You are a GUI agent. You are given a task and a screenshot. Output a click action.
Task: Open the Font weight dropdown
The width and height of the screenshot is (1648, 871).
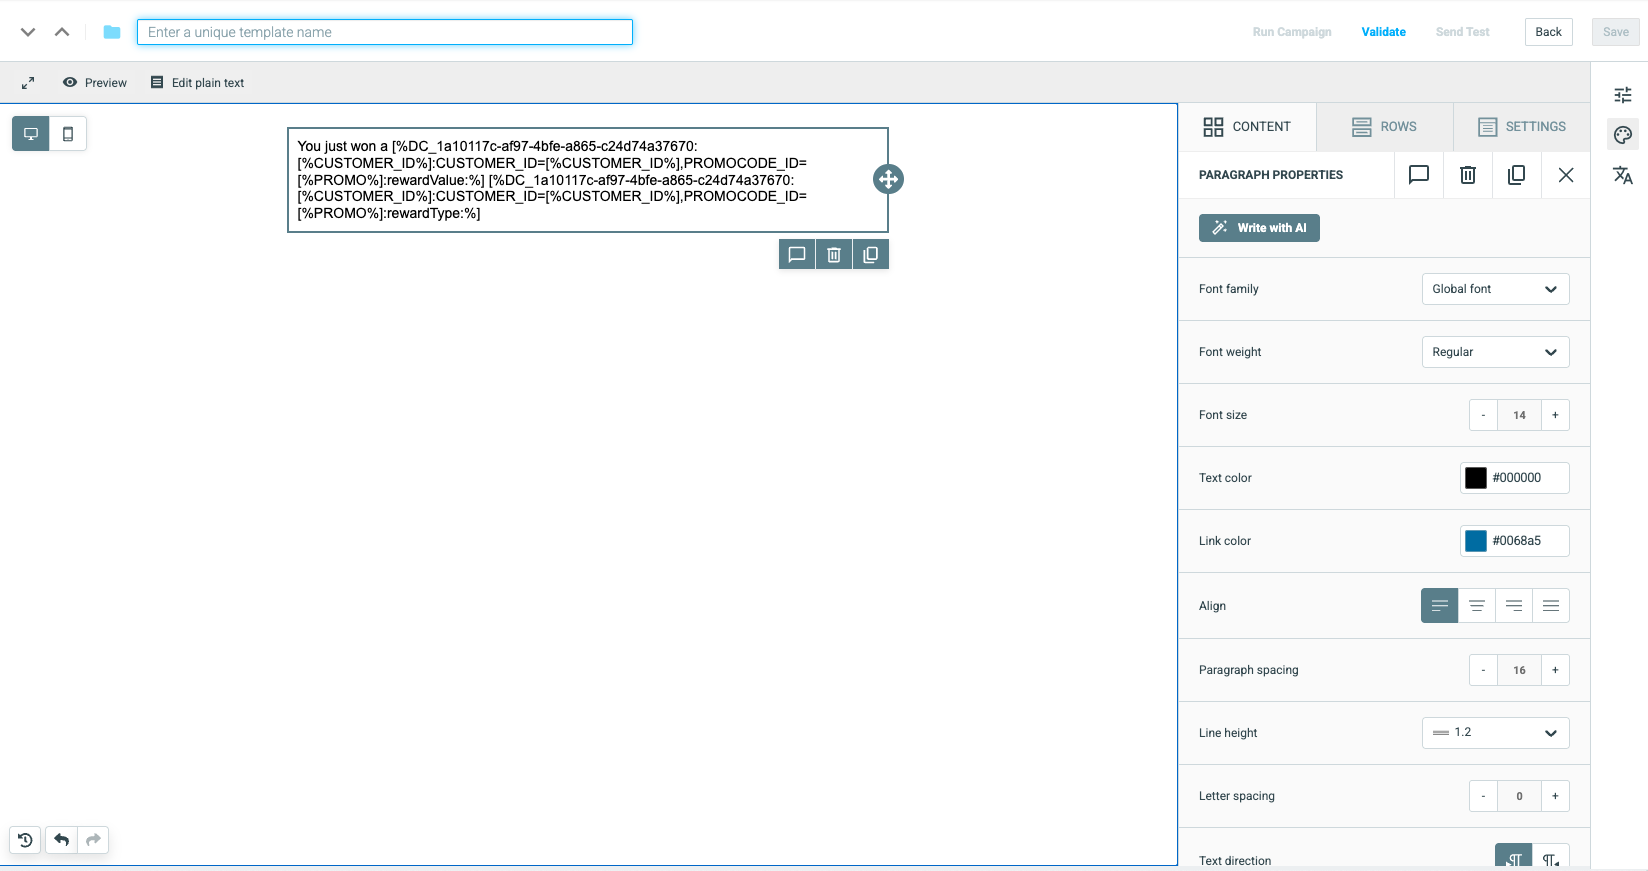(1495, 352)
